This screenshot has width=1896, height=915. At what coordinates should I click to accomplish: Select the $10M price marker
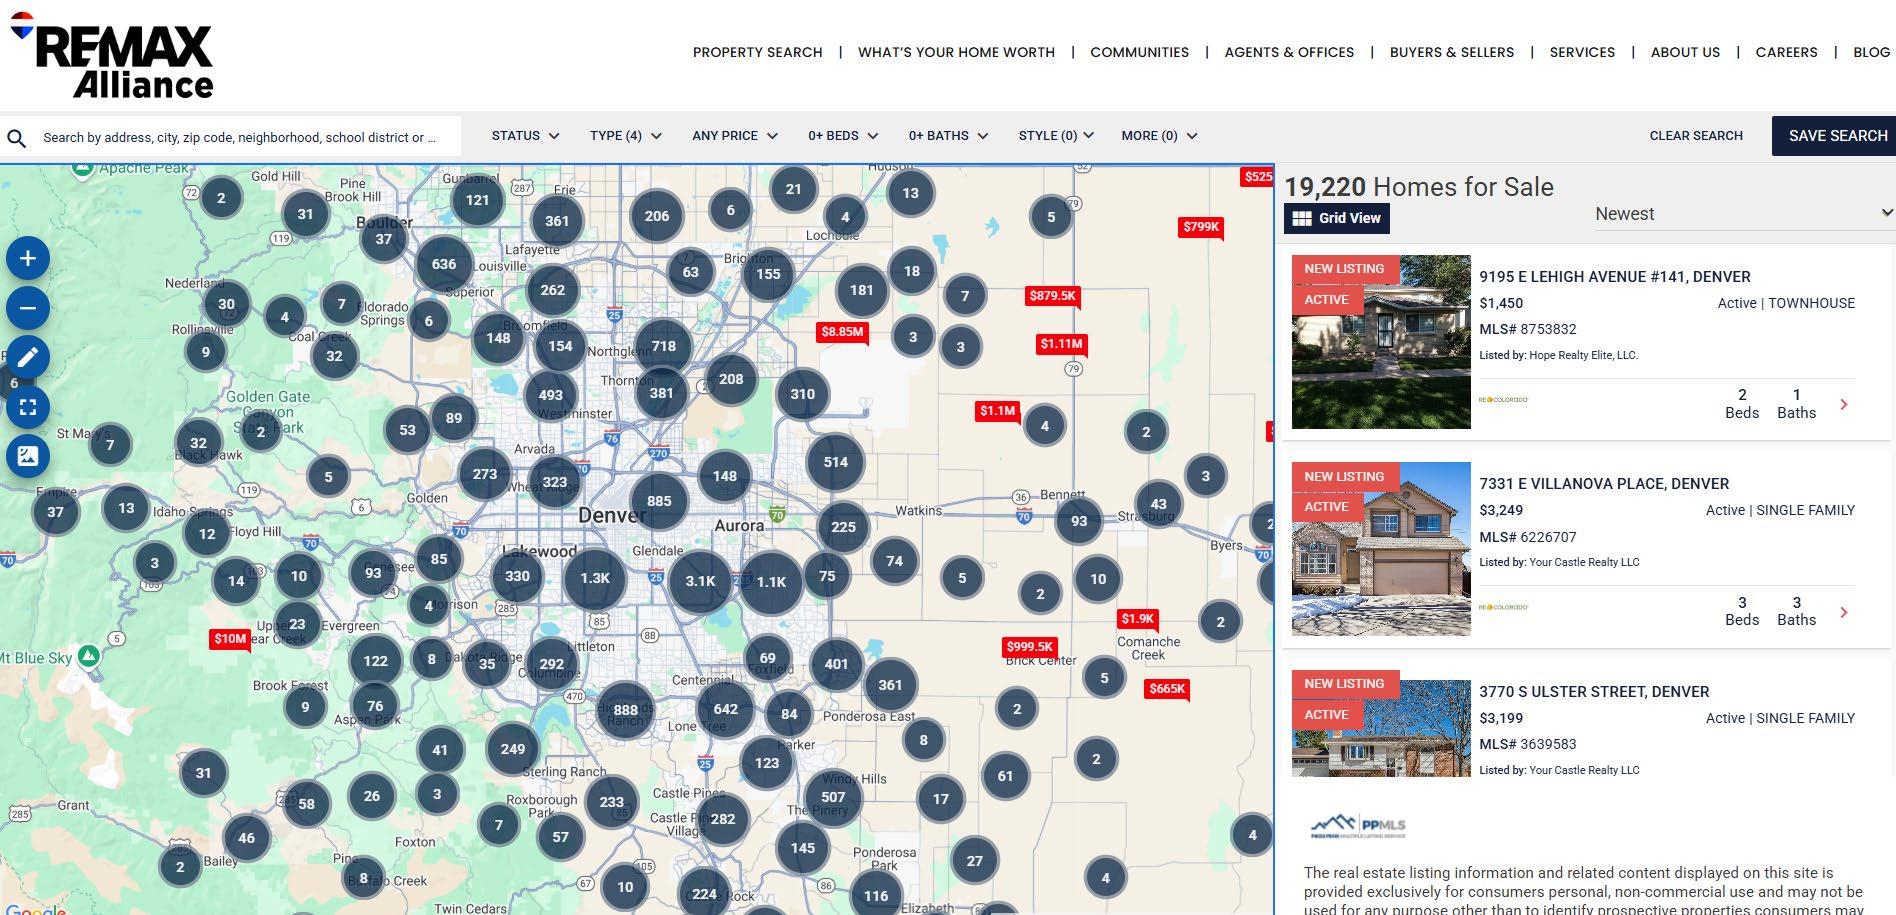tap(230, 639)
